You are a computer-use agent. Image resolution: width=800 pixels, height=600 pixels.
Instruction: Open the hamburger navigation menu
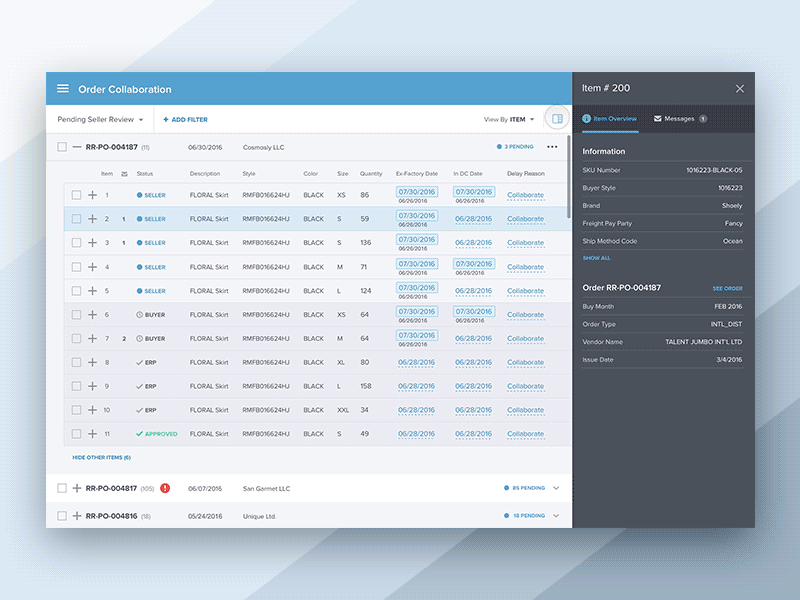click(x=63, y=88)
